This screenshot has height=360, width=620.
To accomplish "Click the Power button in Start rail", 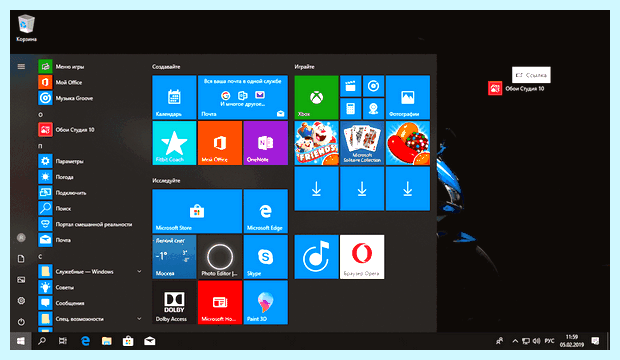I will click(x=21, y=322).
